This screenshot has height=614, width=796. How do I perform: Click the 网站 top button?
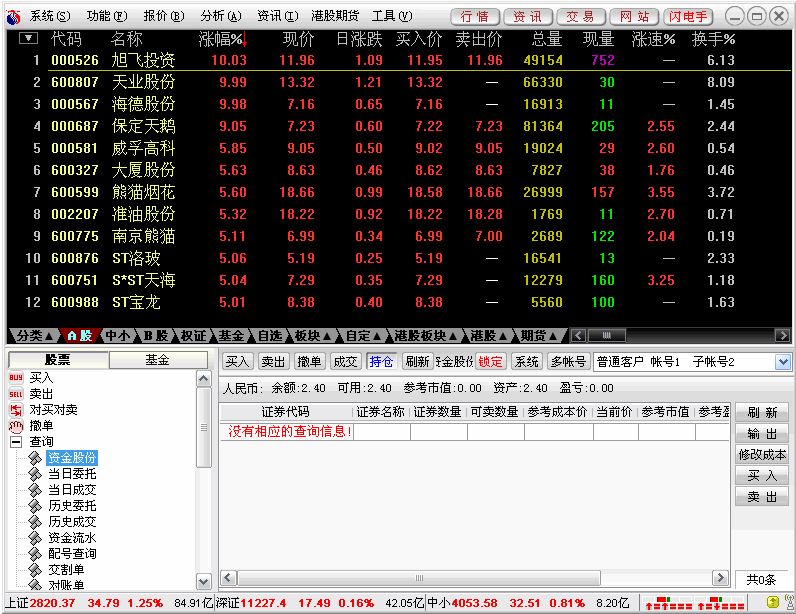(x=634, y=17)
